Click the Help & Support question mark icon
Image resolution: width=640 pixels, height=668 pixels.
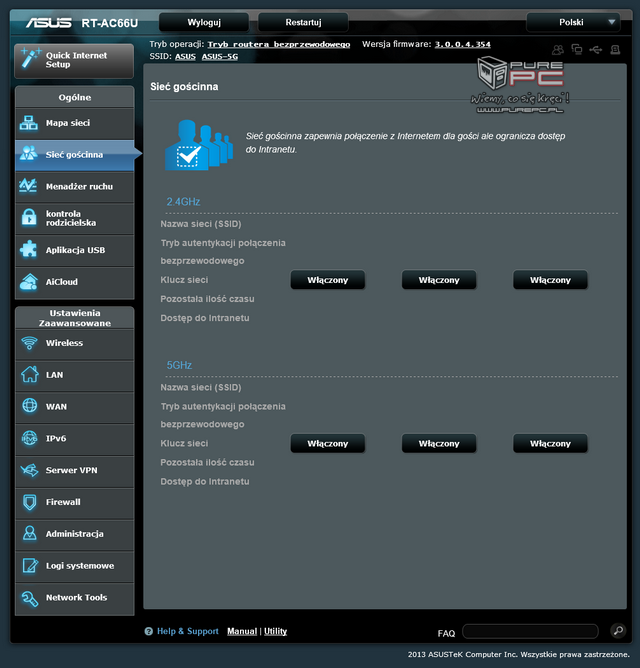[148, 631]
